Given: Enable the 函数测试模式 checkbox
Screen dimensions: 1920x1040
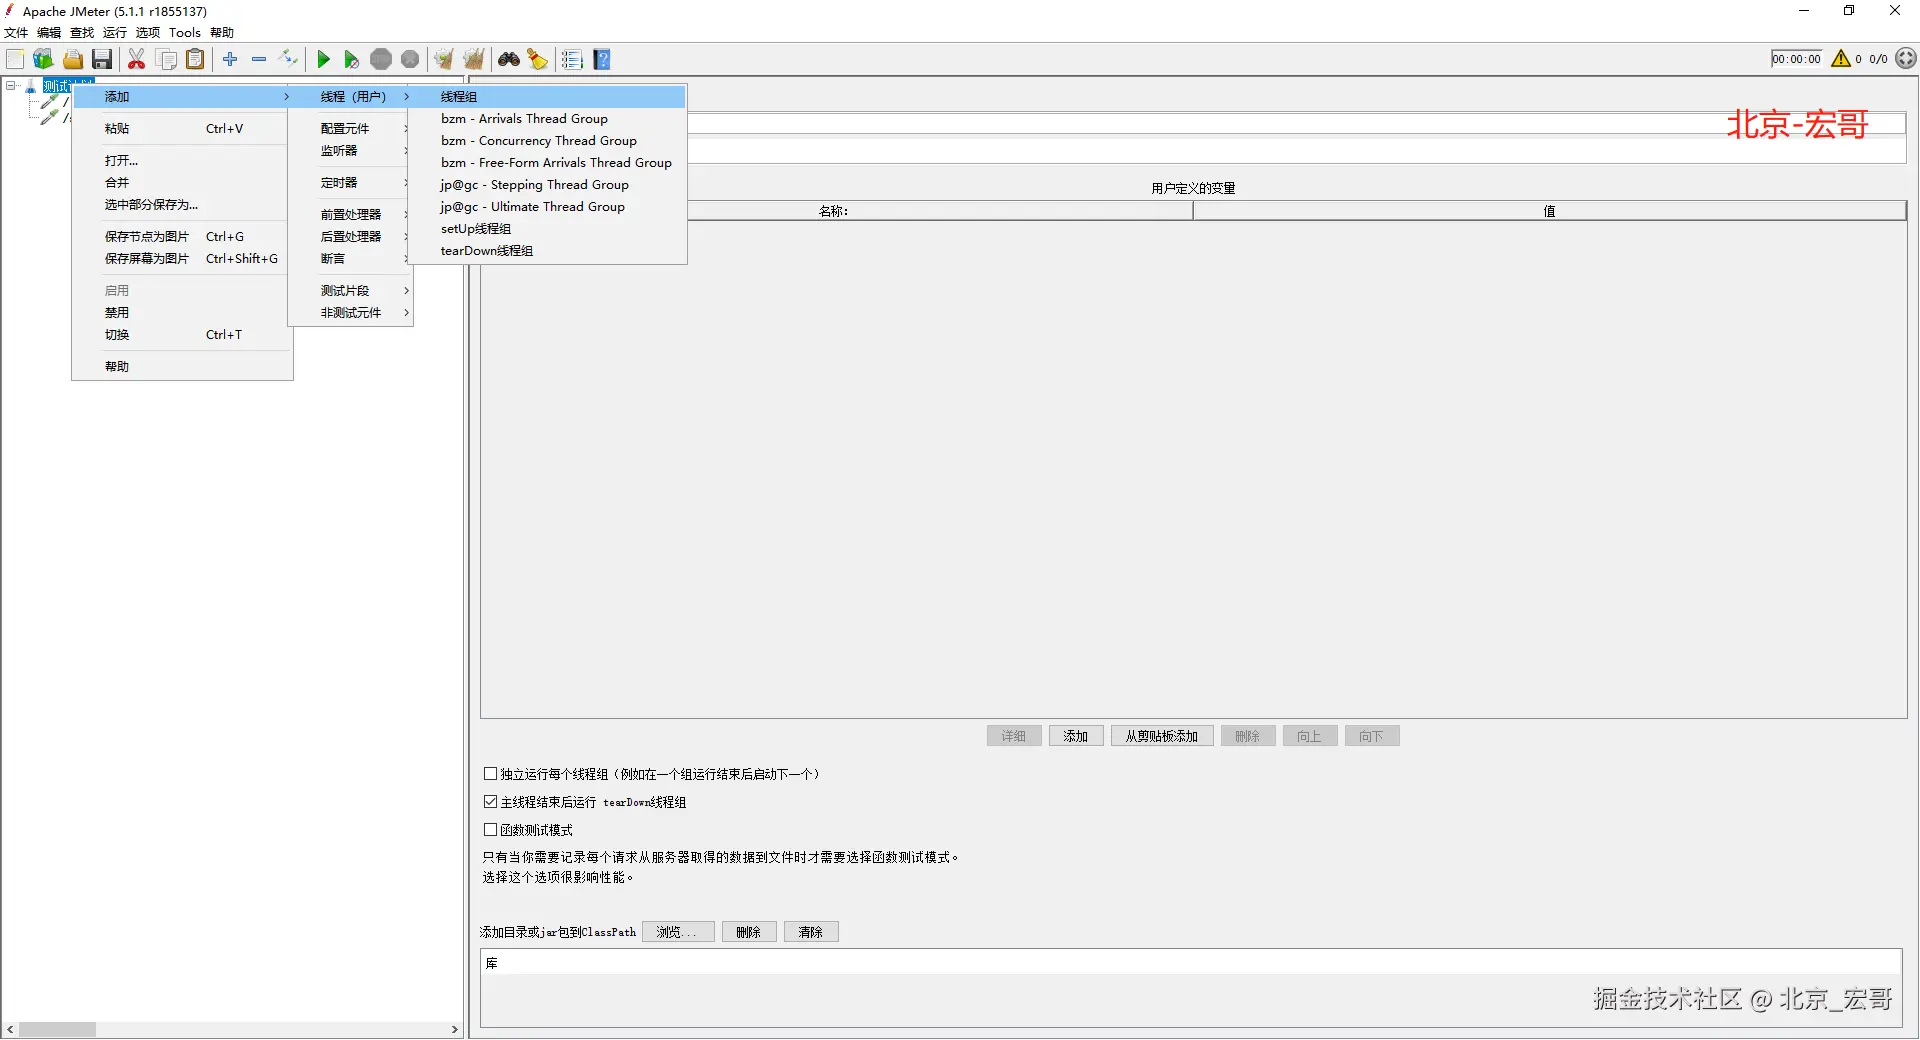Looking at the screenshot, I should point(490,830).
